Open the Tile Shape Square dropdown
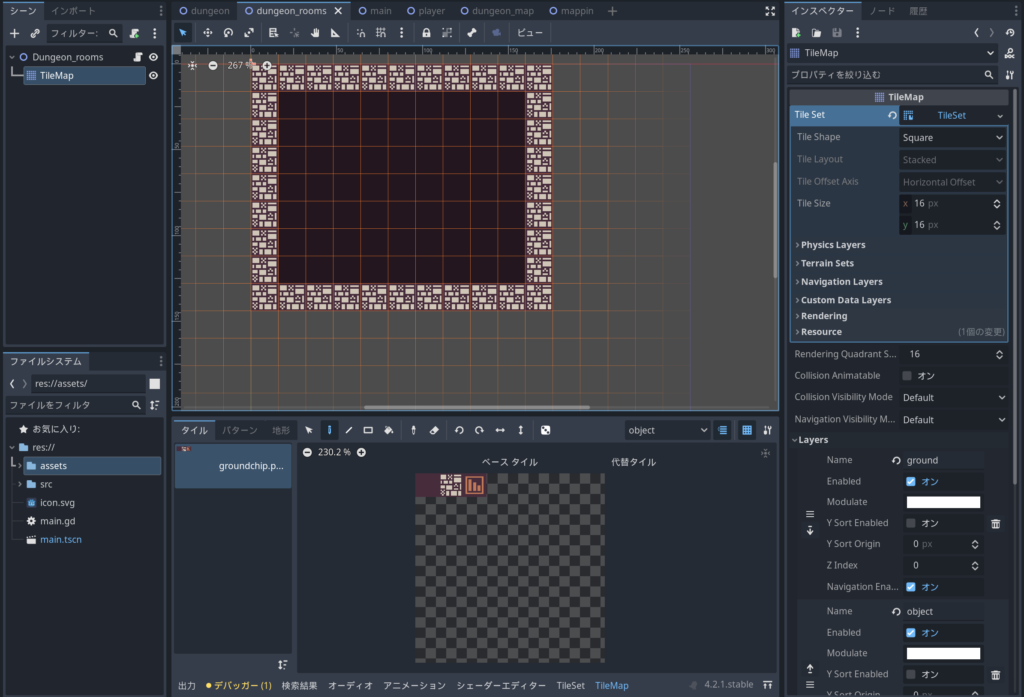1024x697 pixels. click(x=952, y=138)
